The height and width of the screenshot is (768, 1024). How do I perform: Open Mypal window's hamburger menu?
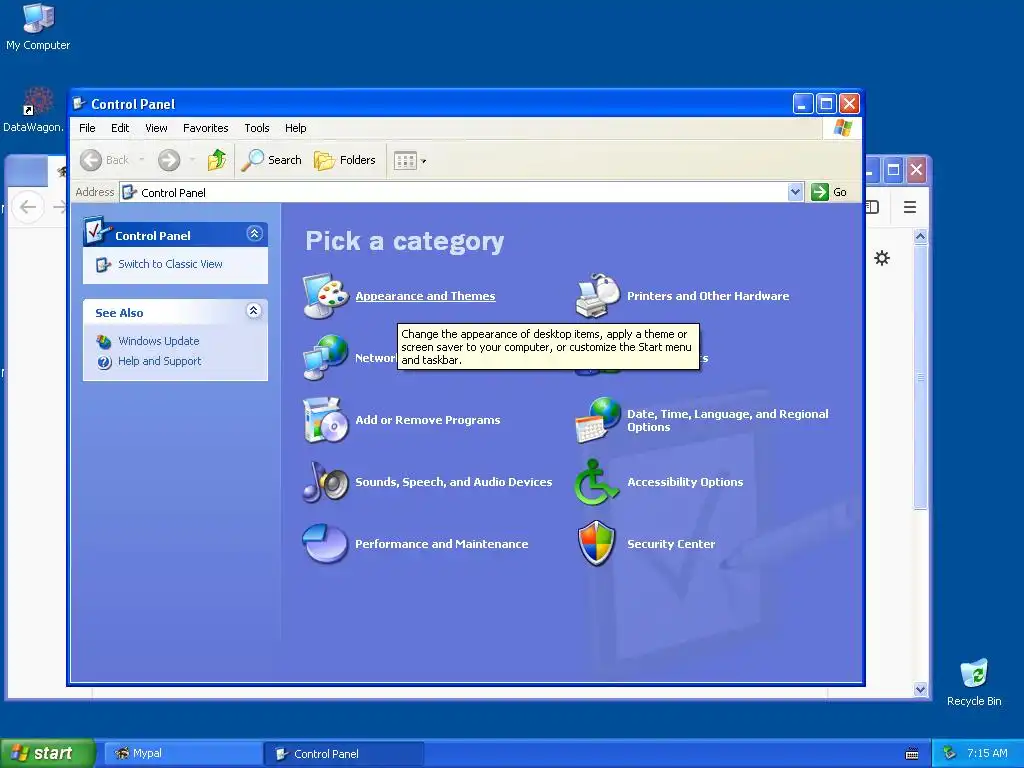(x=910, y=207)
